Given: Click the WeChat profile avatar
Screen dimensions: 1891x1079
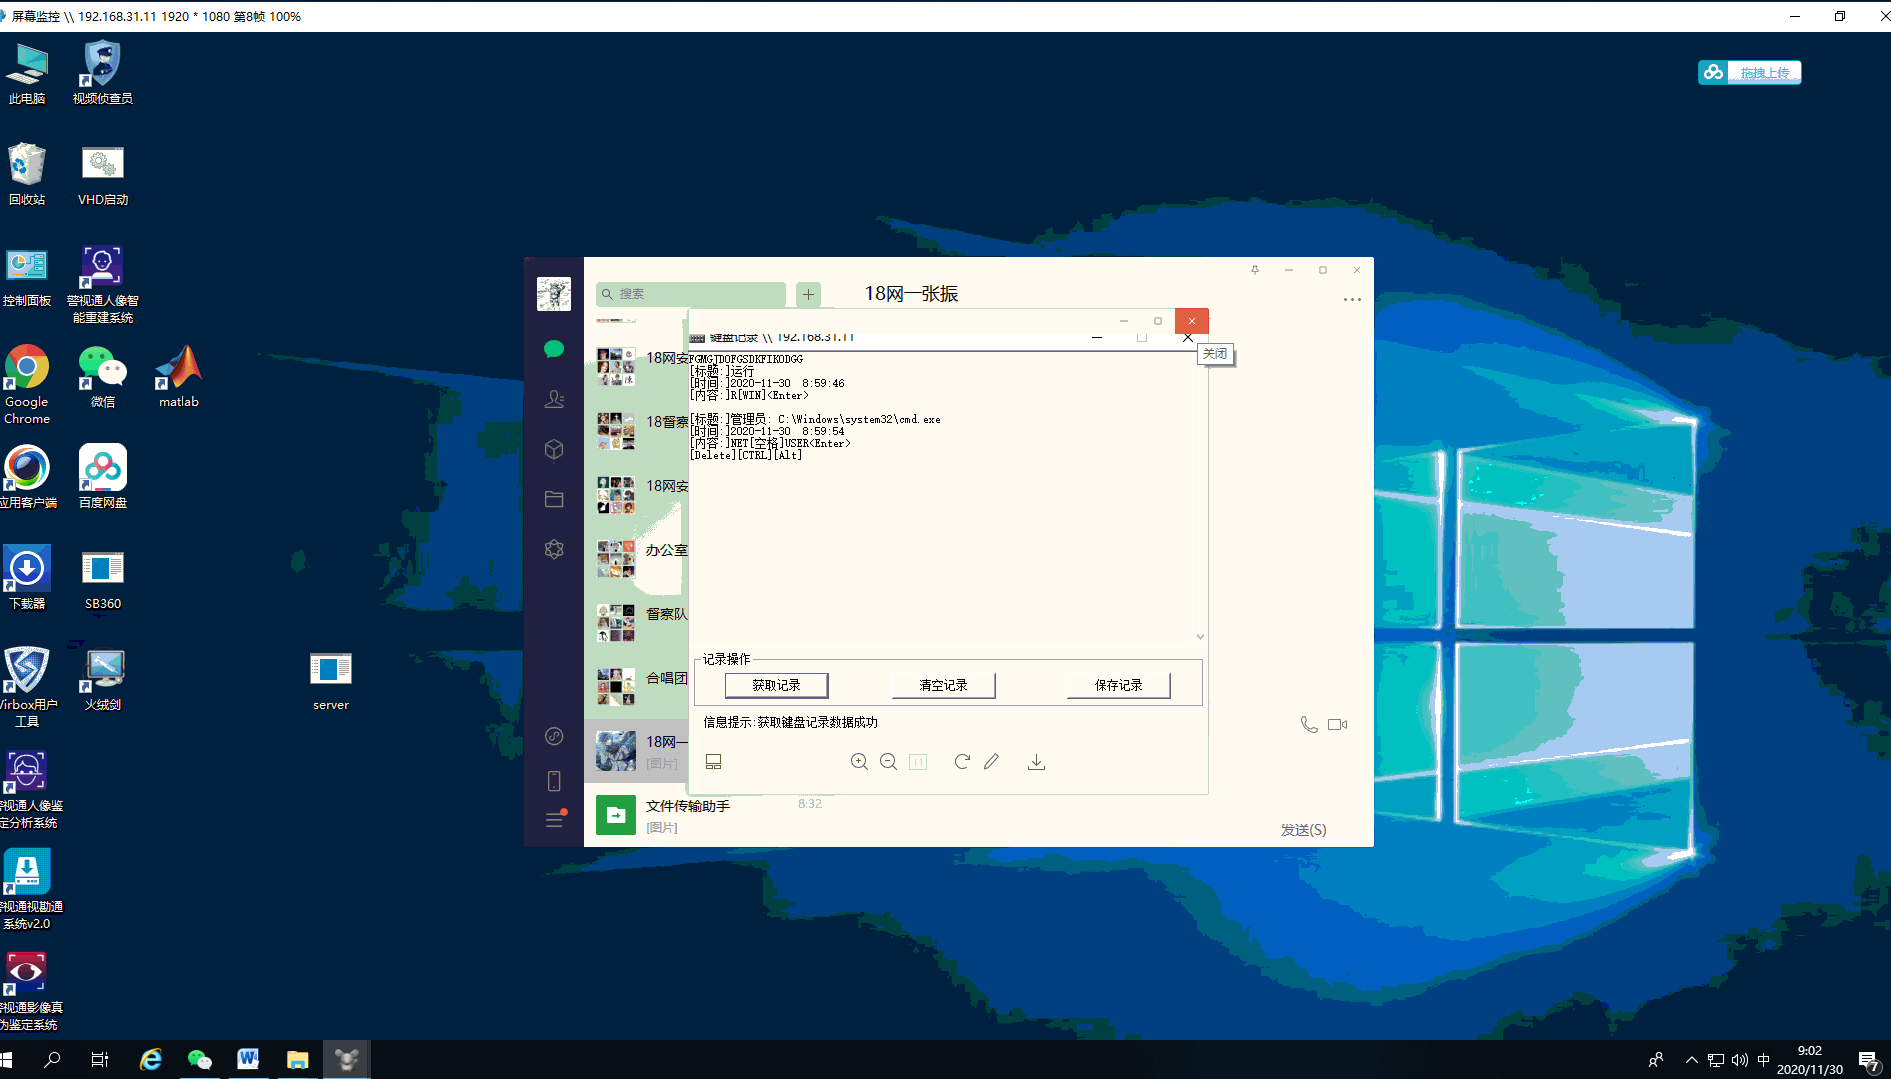Looking at the screenshot, I should 554,294.
